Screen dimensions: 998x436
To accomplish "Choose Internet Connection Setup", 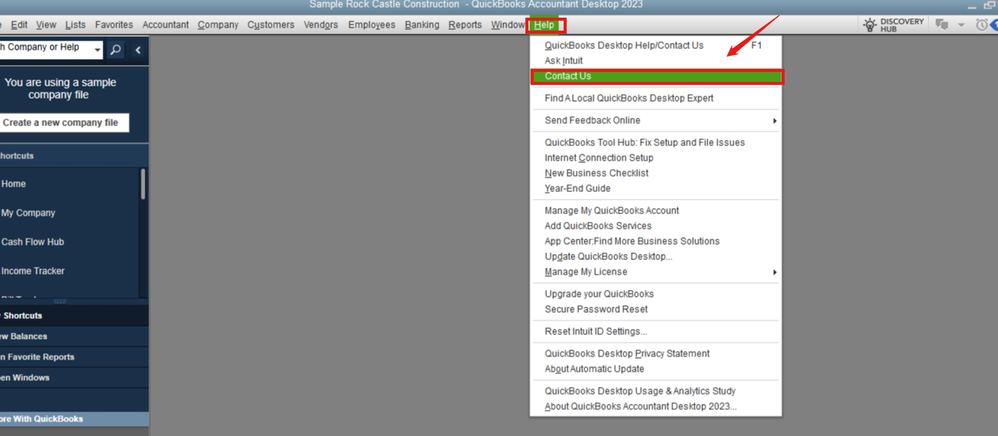I will pos(656,158).
